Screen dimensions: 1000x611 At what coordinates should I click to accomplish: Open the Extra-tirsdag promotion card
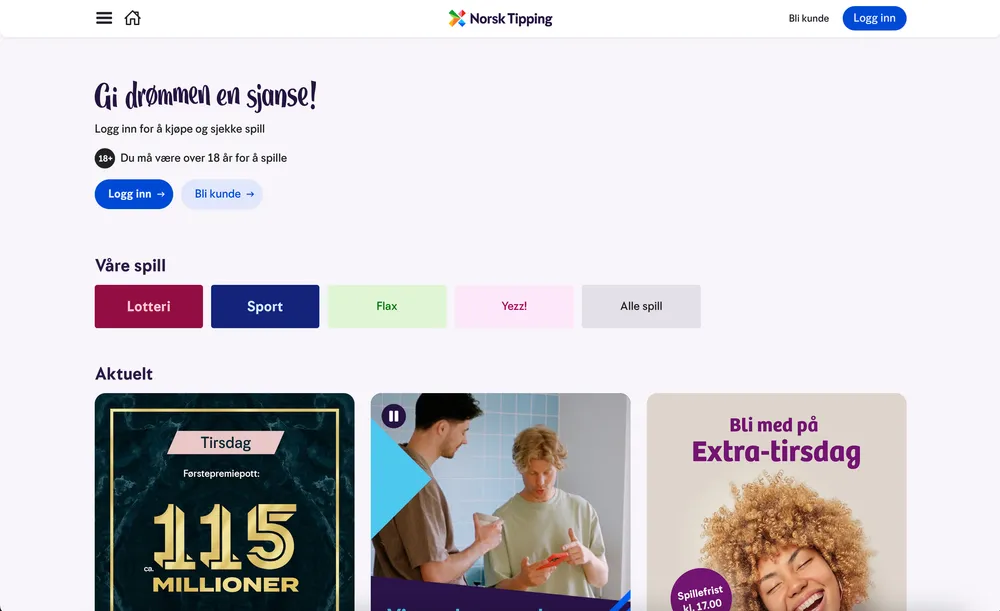coord(776,502)
